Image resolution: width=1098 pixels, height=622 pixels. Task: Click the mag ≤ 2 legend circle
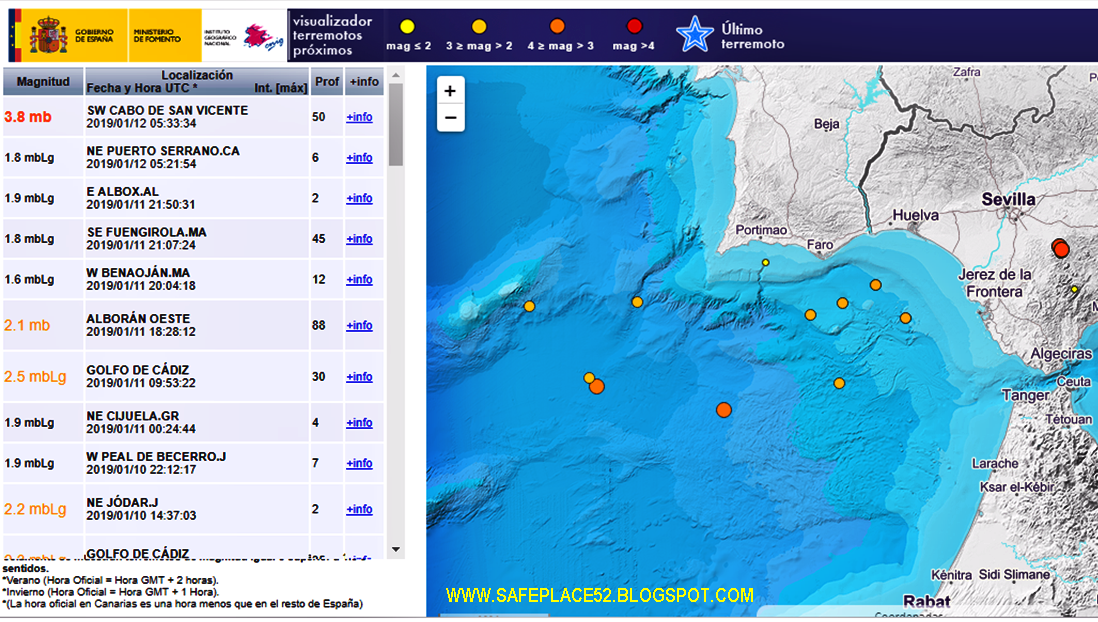click(407, 27)
